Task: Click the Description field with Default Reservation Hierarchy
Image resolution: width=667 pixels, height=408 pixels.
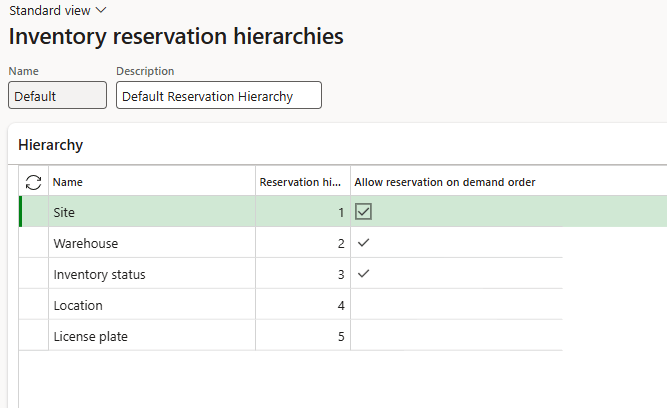Action: [x=218, y=96]
